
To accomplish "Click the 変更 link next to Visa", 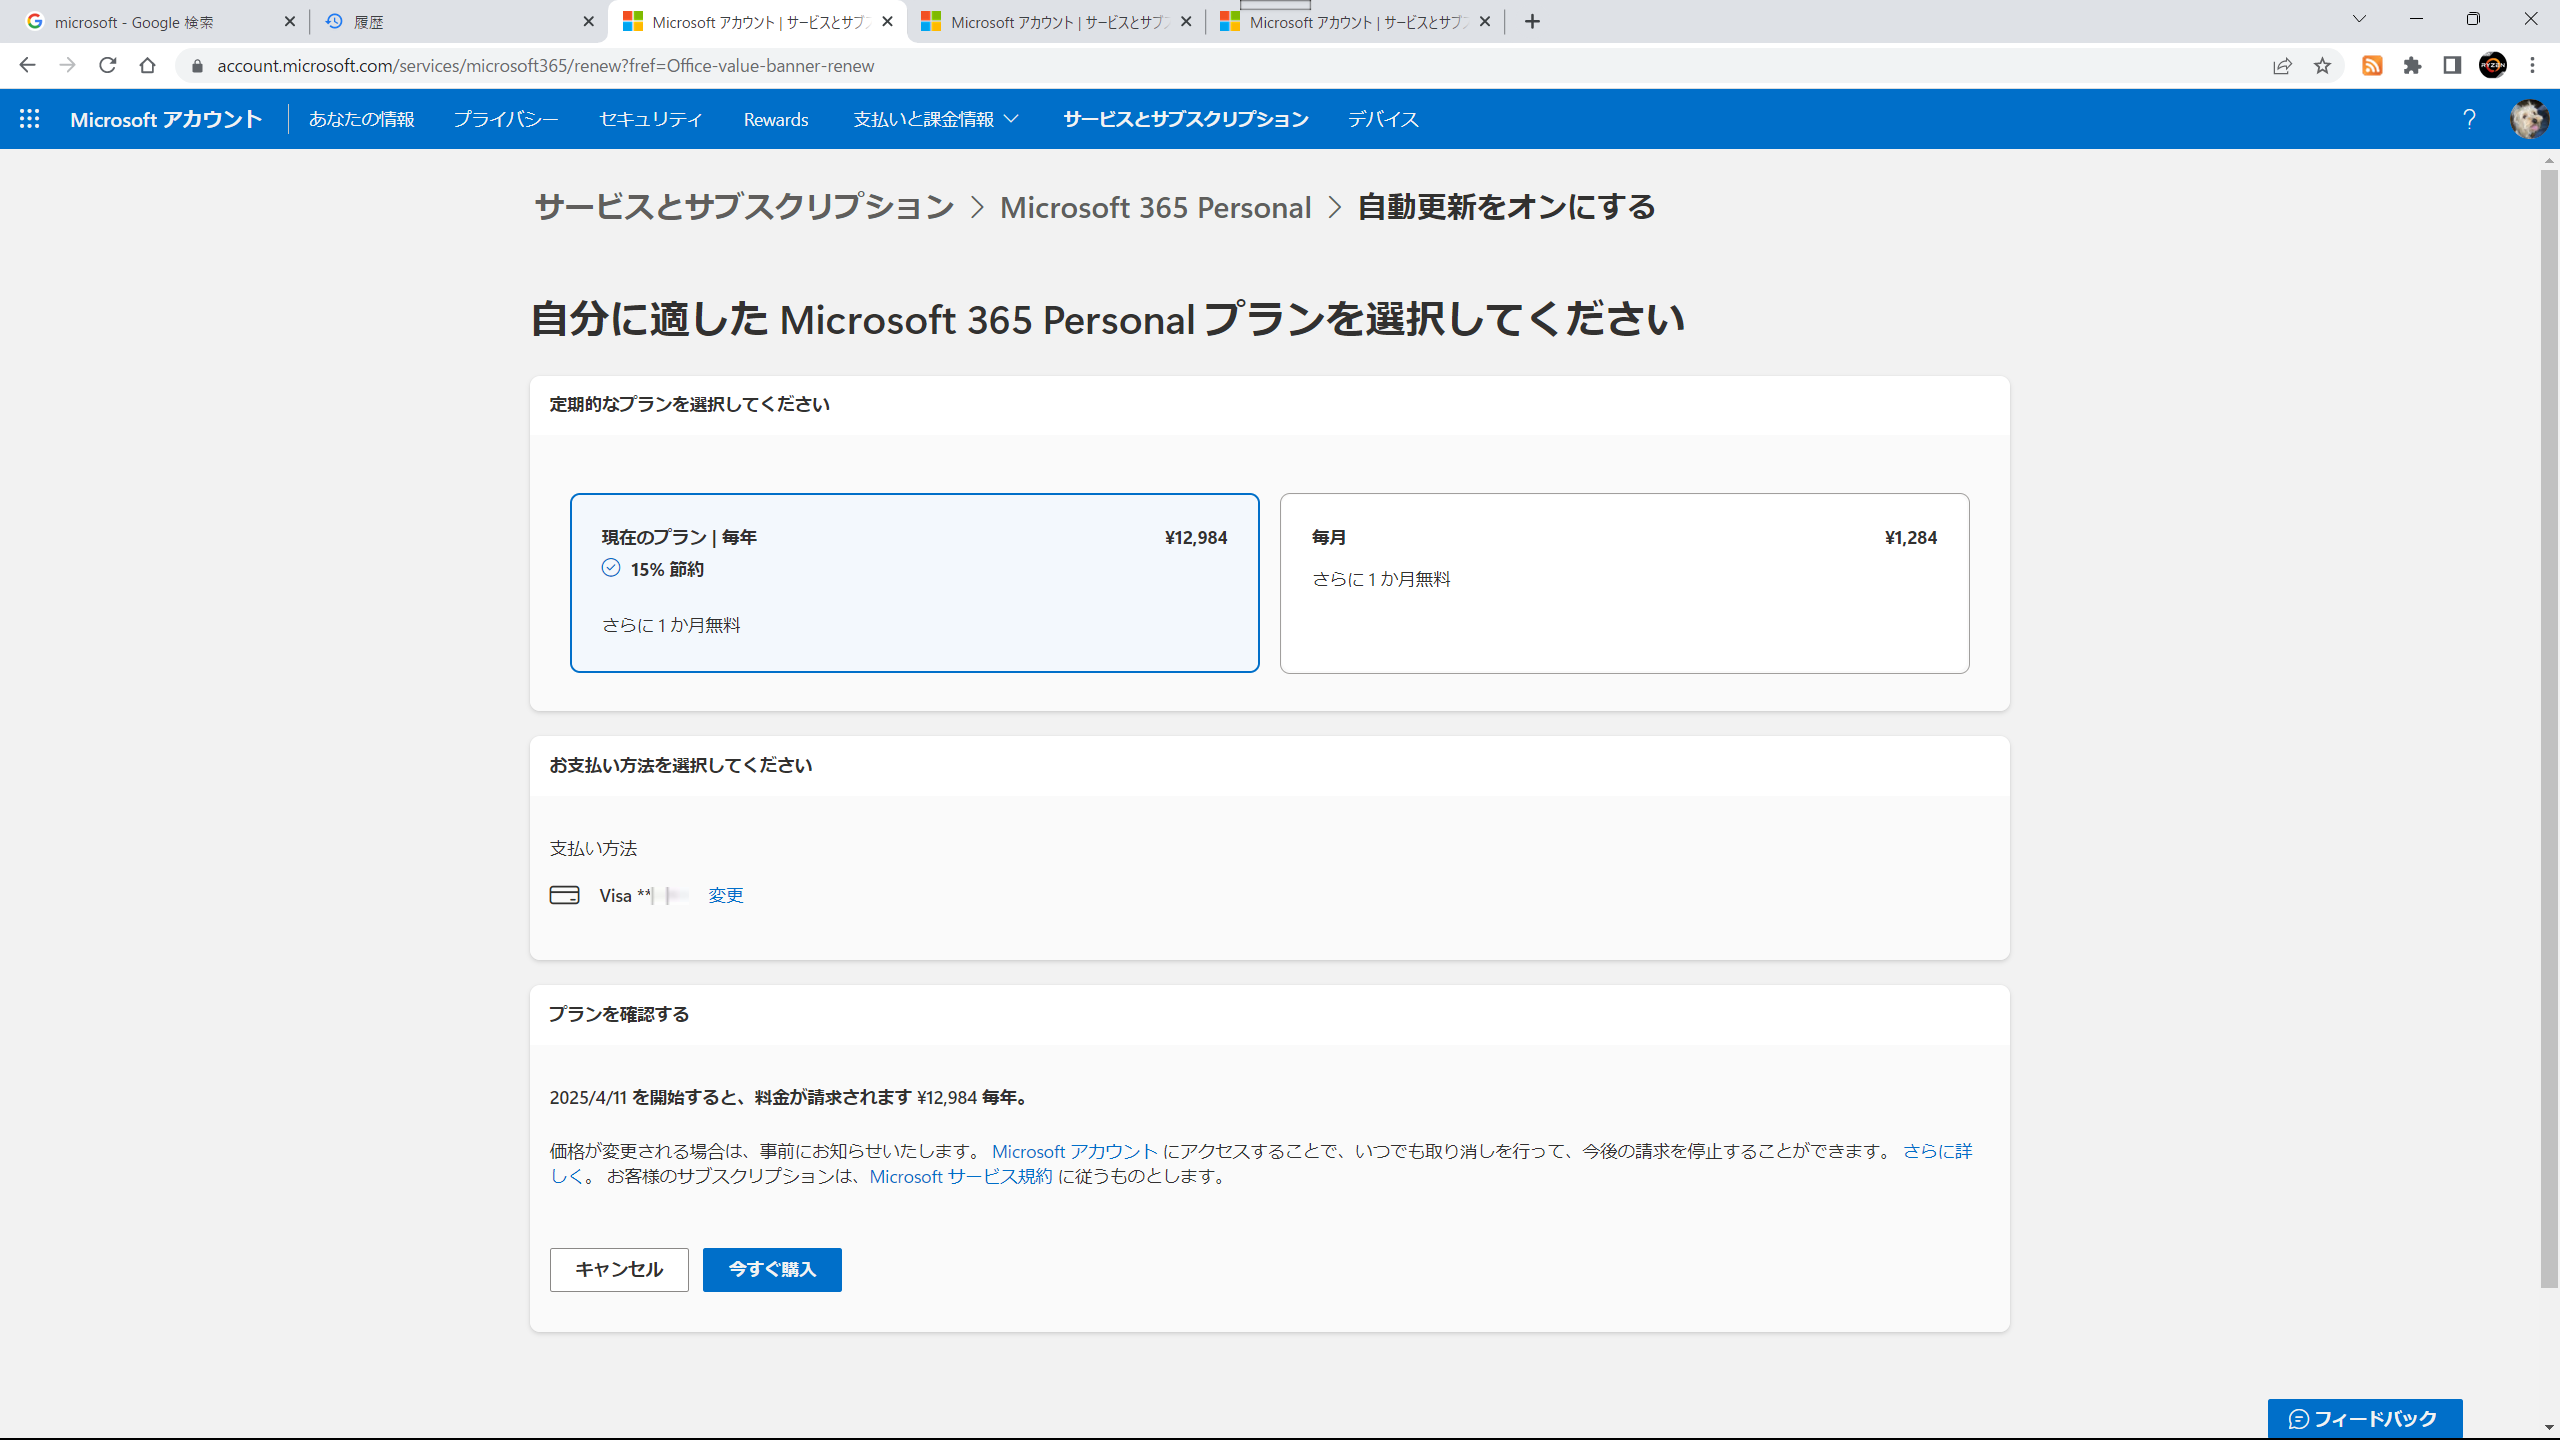I will 725,895.
